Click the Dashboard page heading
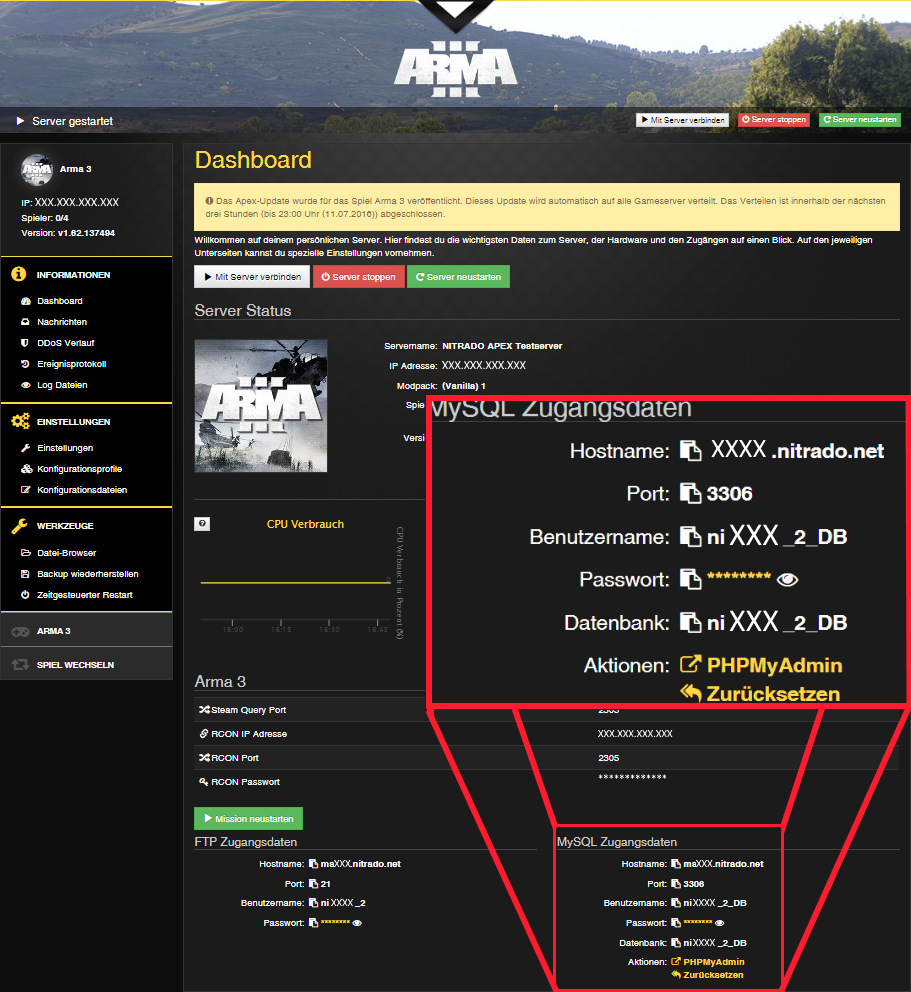Screen dimensions: 911x992 pos(253,160)
